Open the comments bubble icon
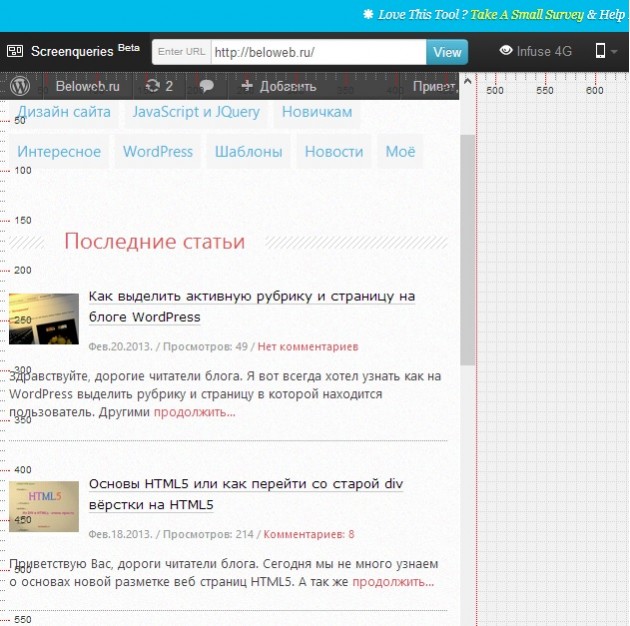 [x=206, y=87]
